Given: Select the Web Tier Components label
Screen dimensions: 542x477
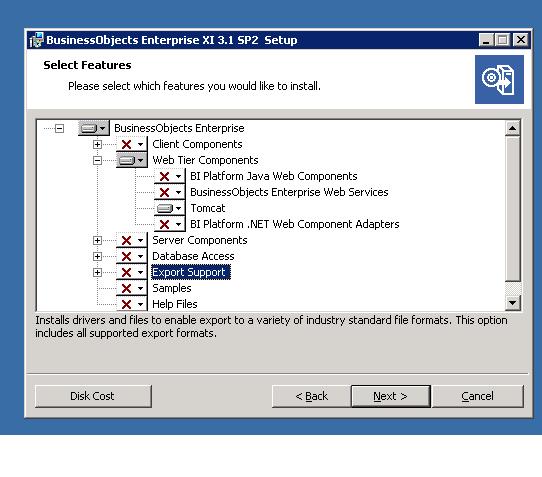Looking at the screenshot, I should click(205, 160).
